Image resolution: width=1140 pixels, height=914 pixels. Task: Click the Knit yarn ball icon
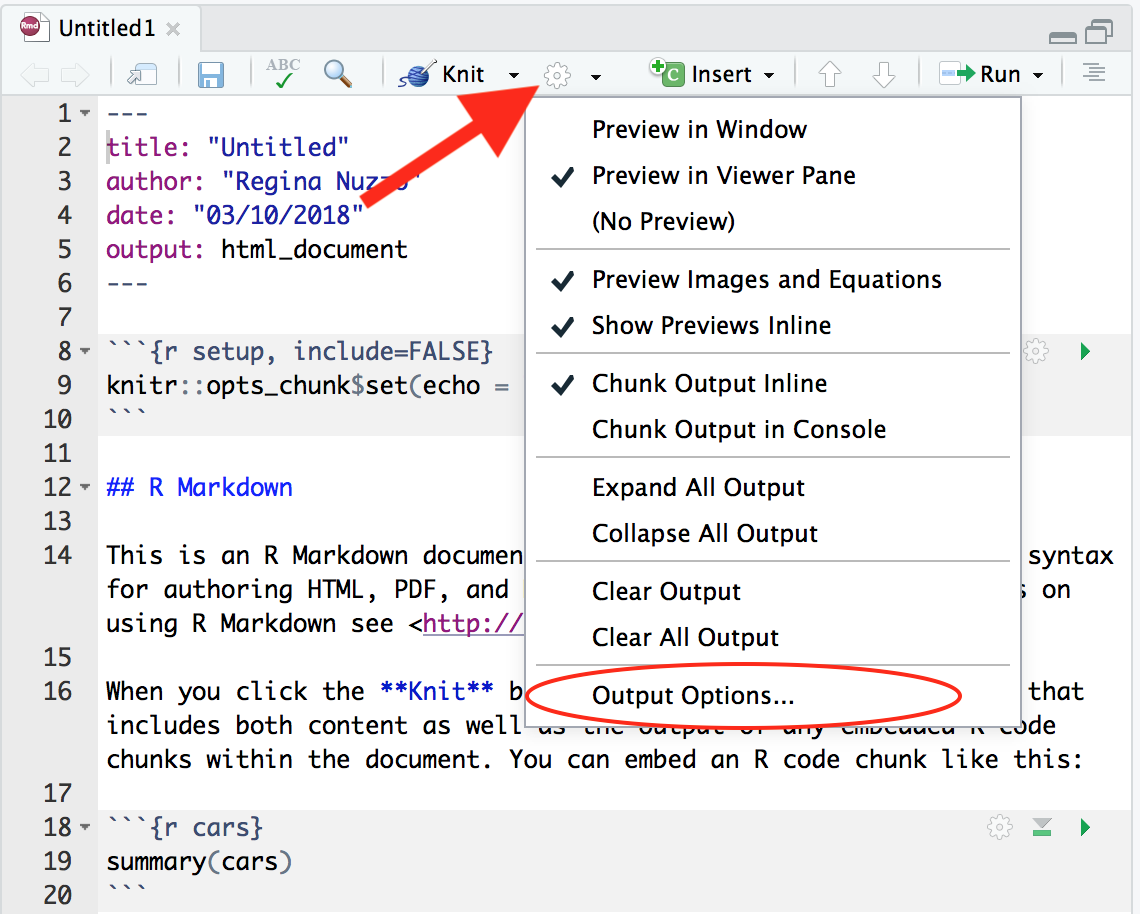pyautogui.click(x=417, y=74)
